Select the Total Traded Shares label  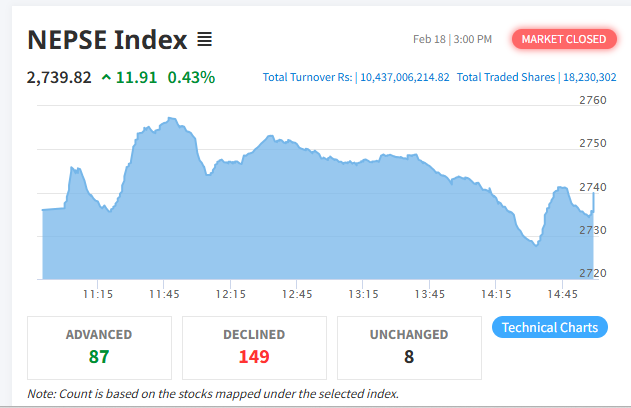pos(507,77)
